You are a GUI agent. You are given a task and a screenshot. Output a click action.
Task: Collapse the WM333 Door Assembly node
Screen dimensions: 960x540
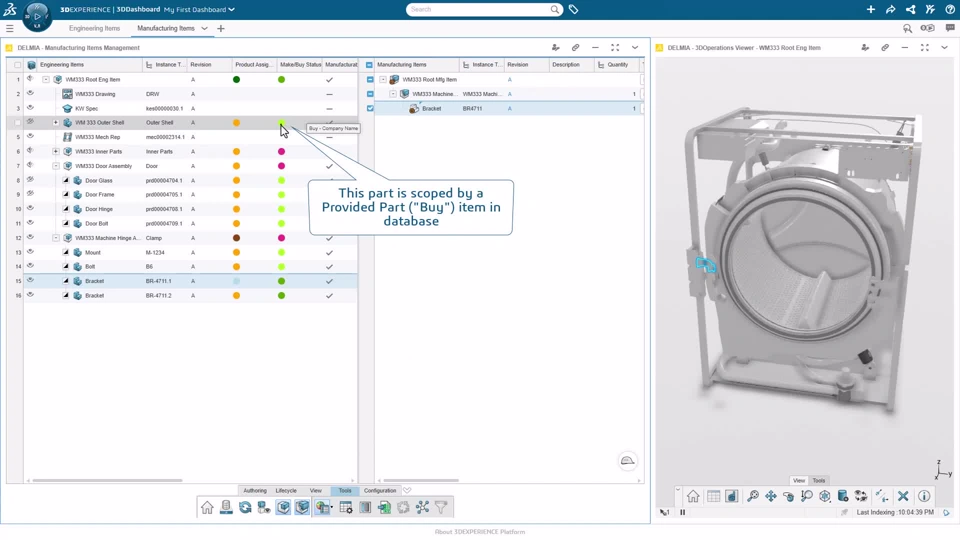[x=56, y=166]
